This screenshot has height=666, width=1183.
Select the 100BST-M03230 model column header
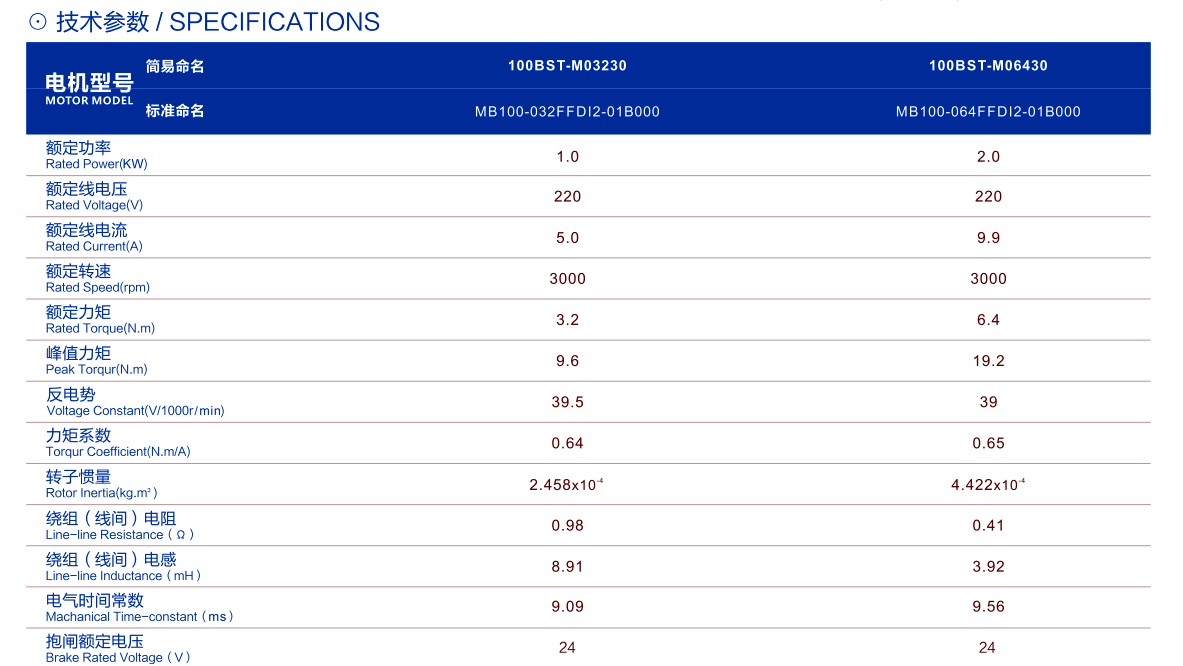click(x=567, y=66)
